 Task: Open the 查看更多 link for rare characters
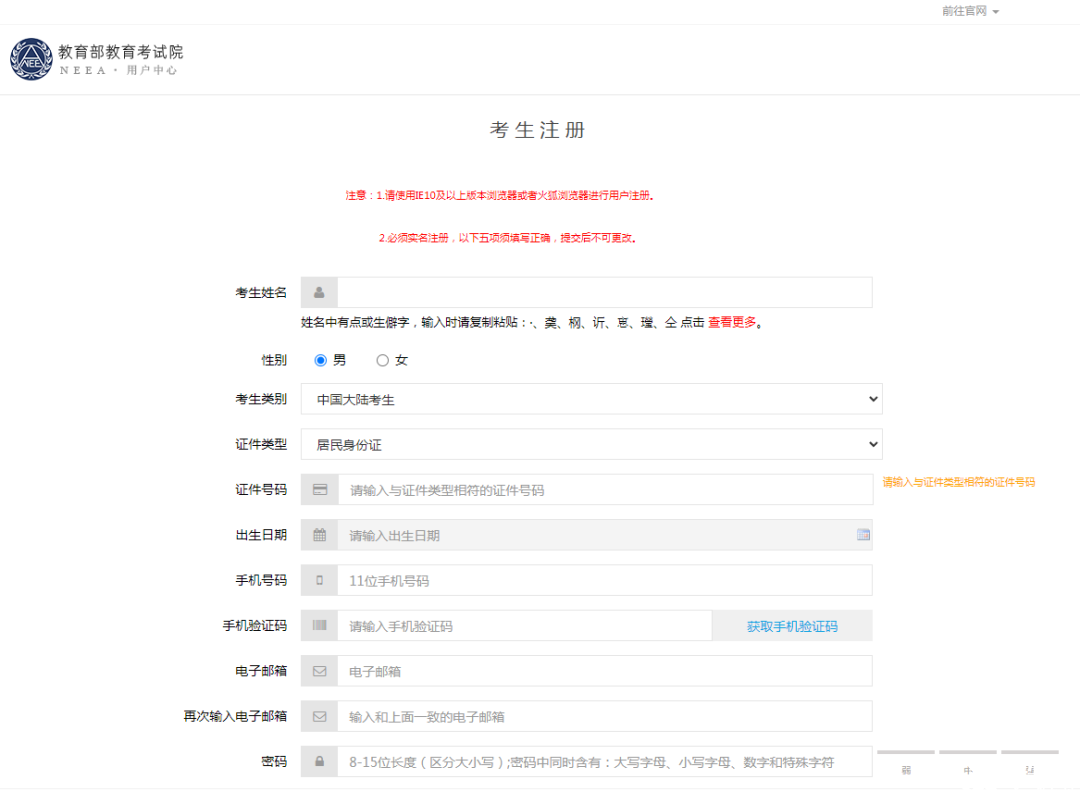coord(732,322)
